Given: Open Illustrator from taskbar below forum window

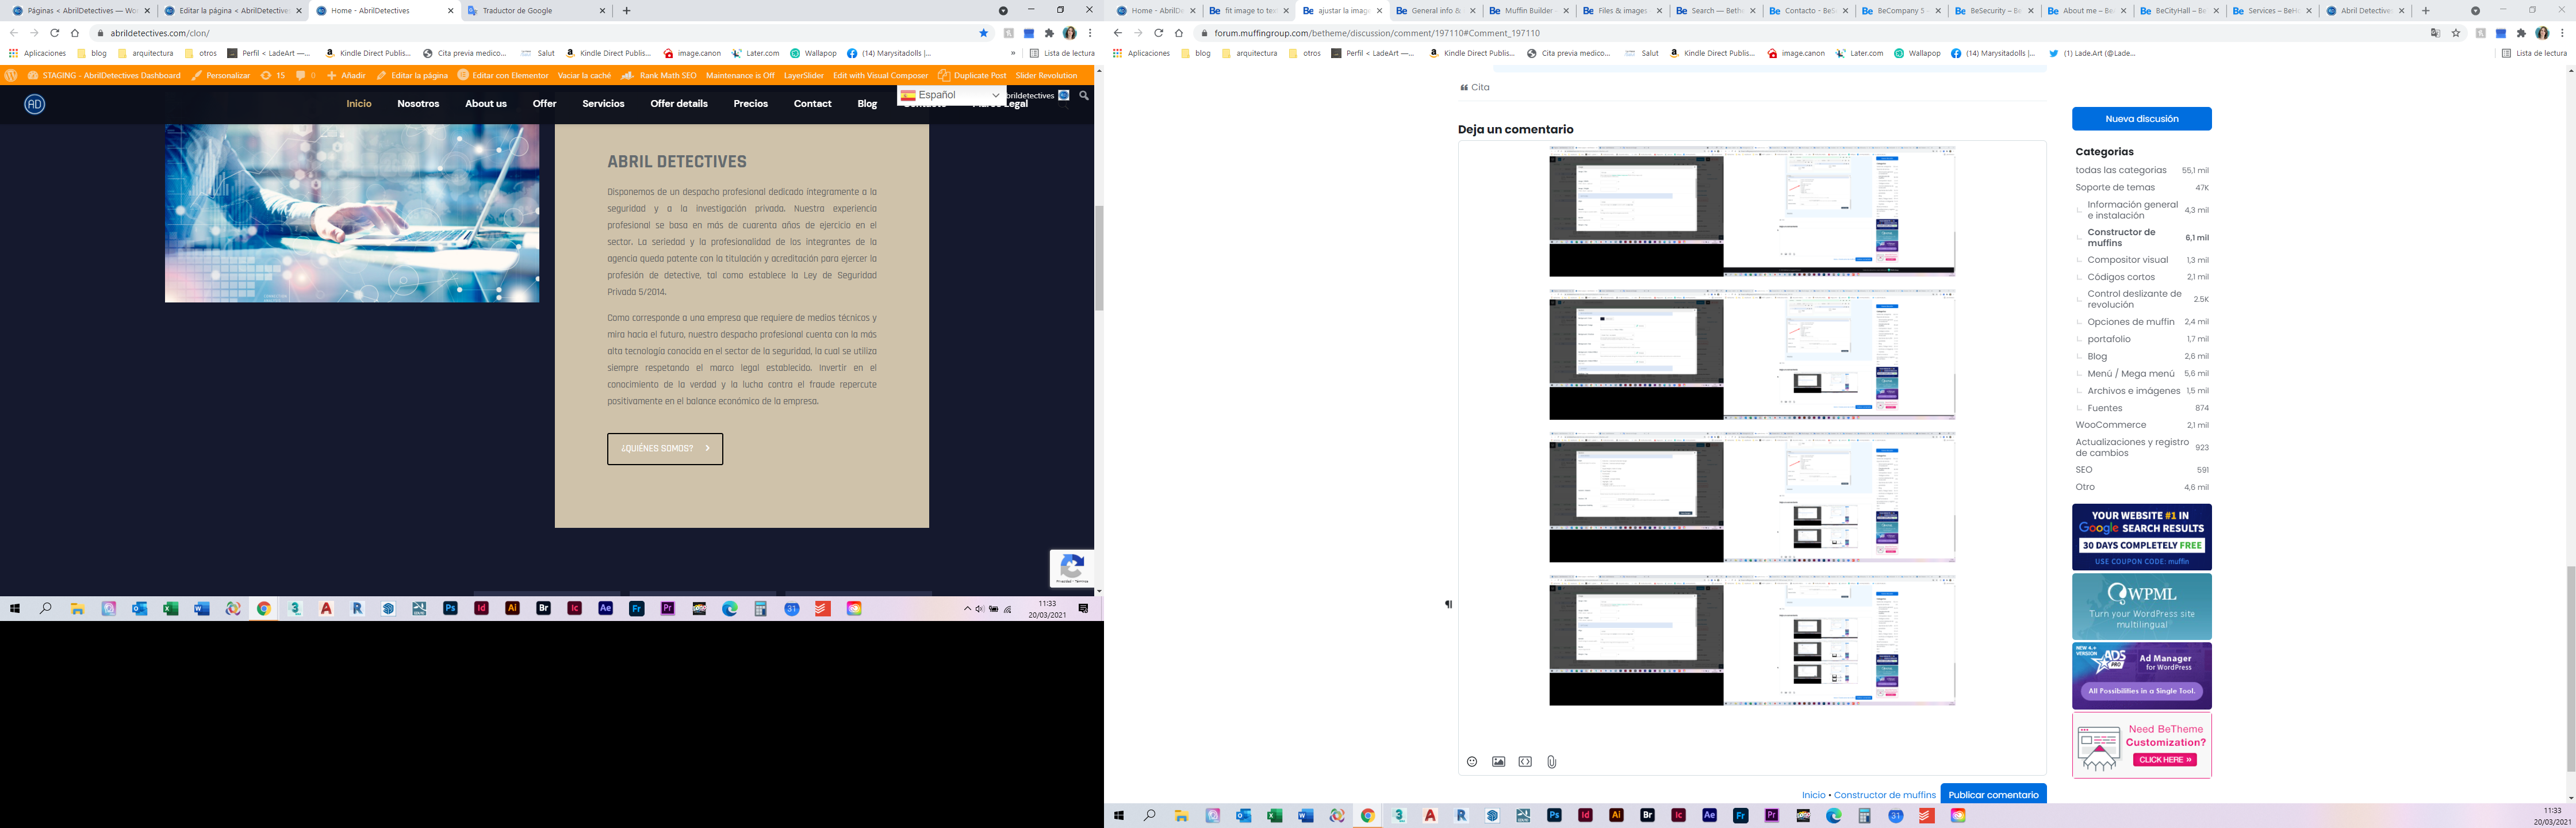Looking at the screenshot, I should pyautogui.click(x=1616, y=816).
